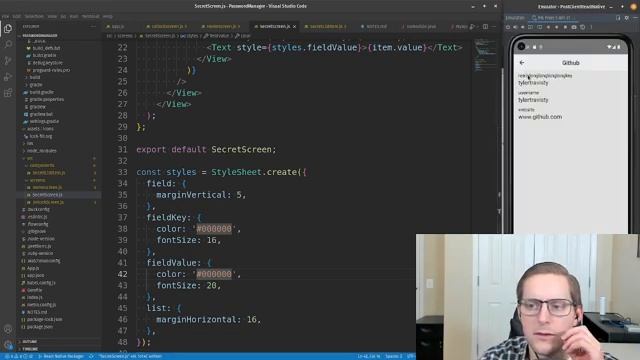Click the fieldValue color swatch #000000
This screenshot has width=640, height=360.
coord(214,274)
